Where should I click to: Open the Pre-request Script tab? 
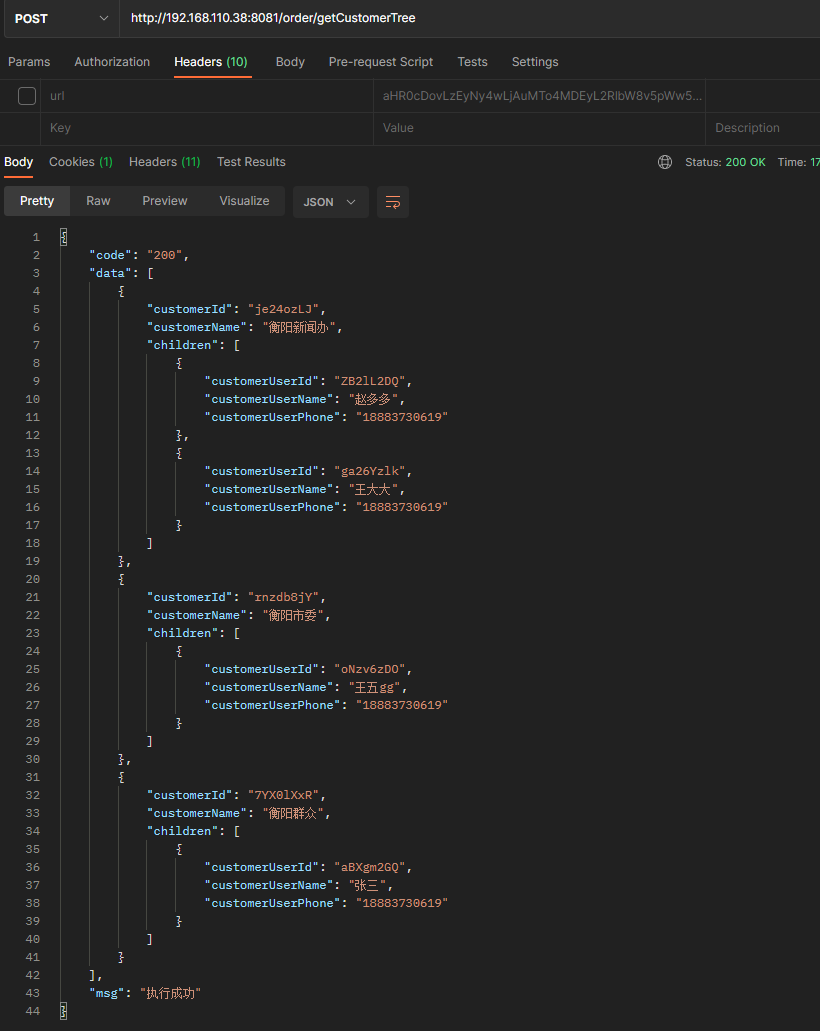click(x=381, y=62)
